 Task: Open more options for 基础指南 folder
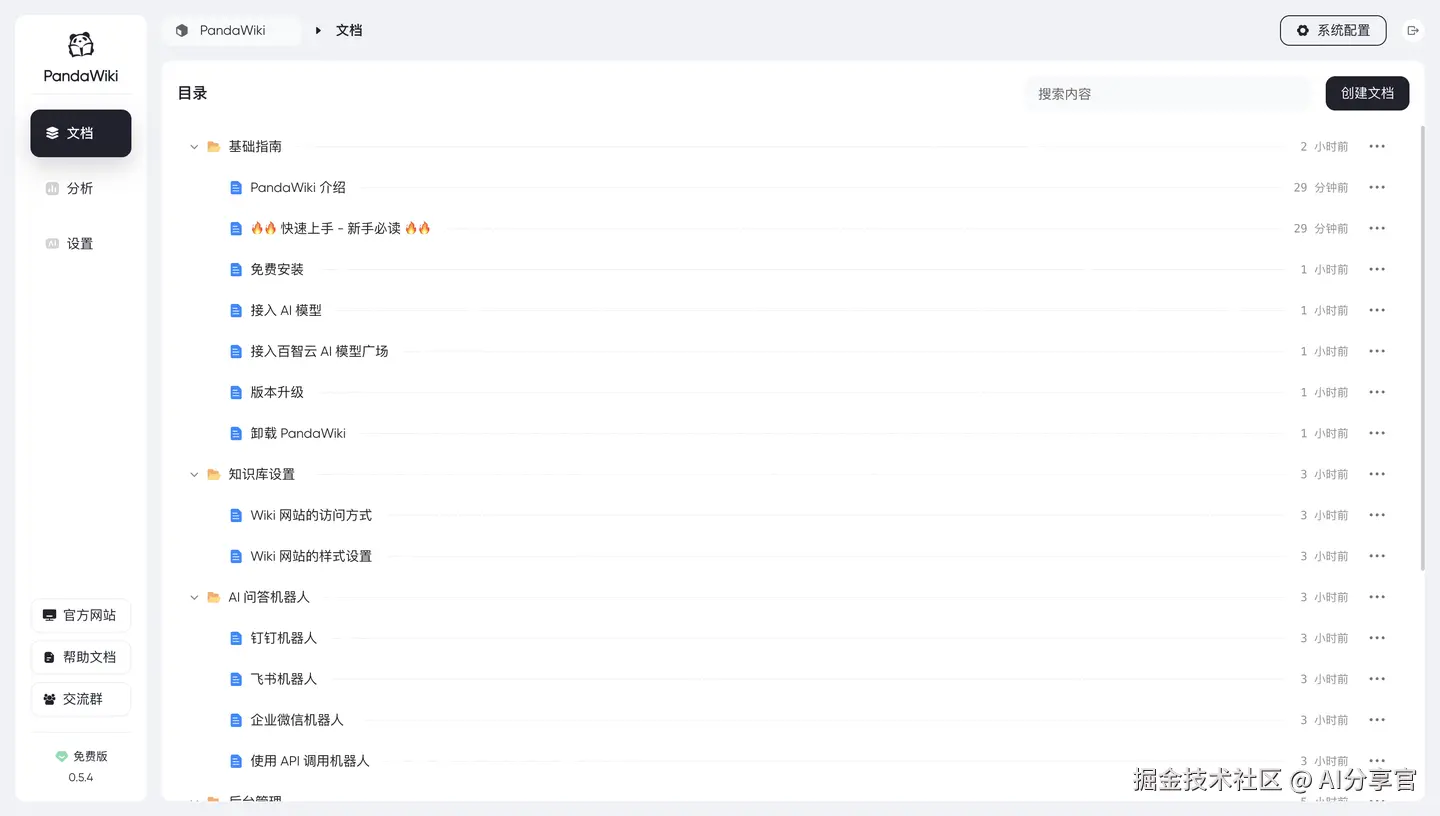click(x=1377, y=147)
